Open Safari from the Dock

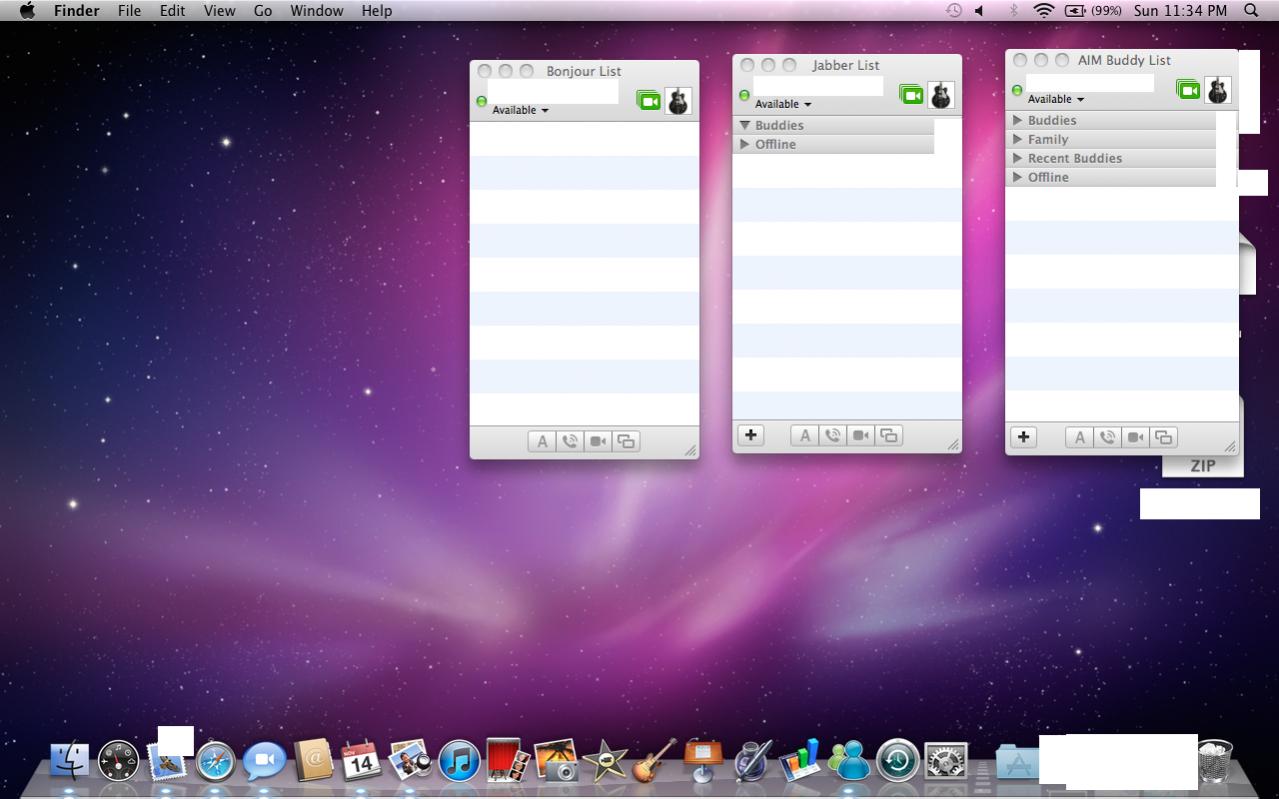point(215,762)
